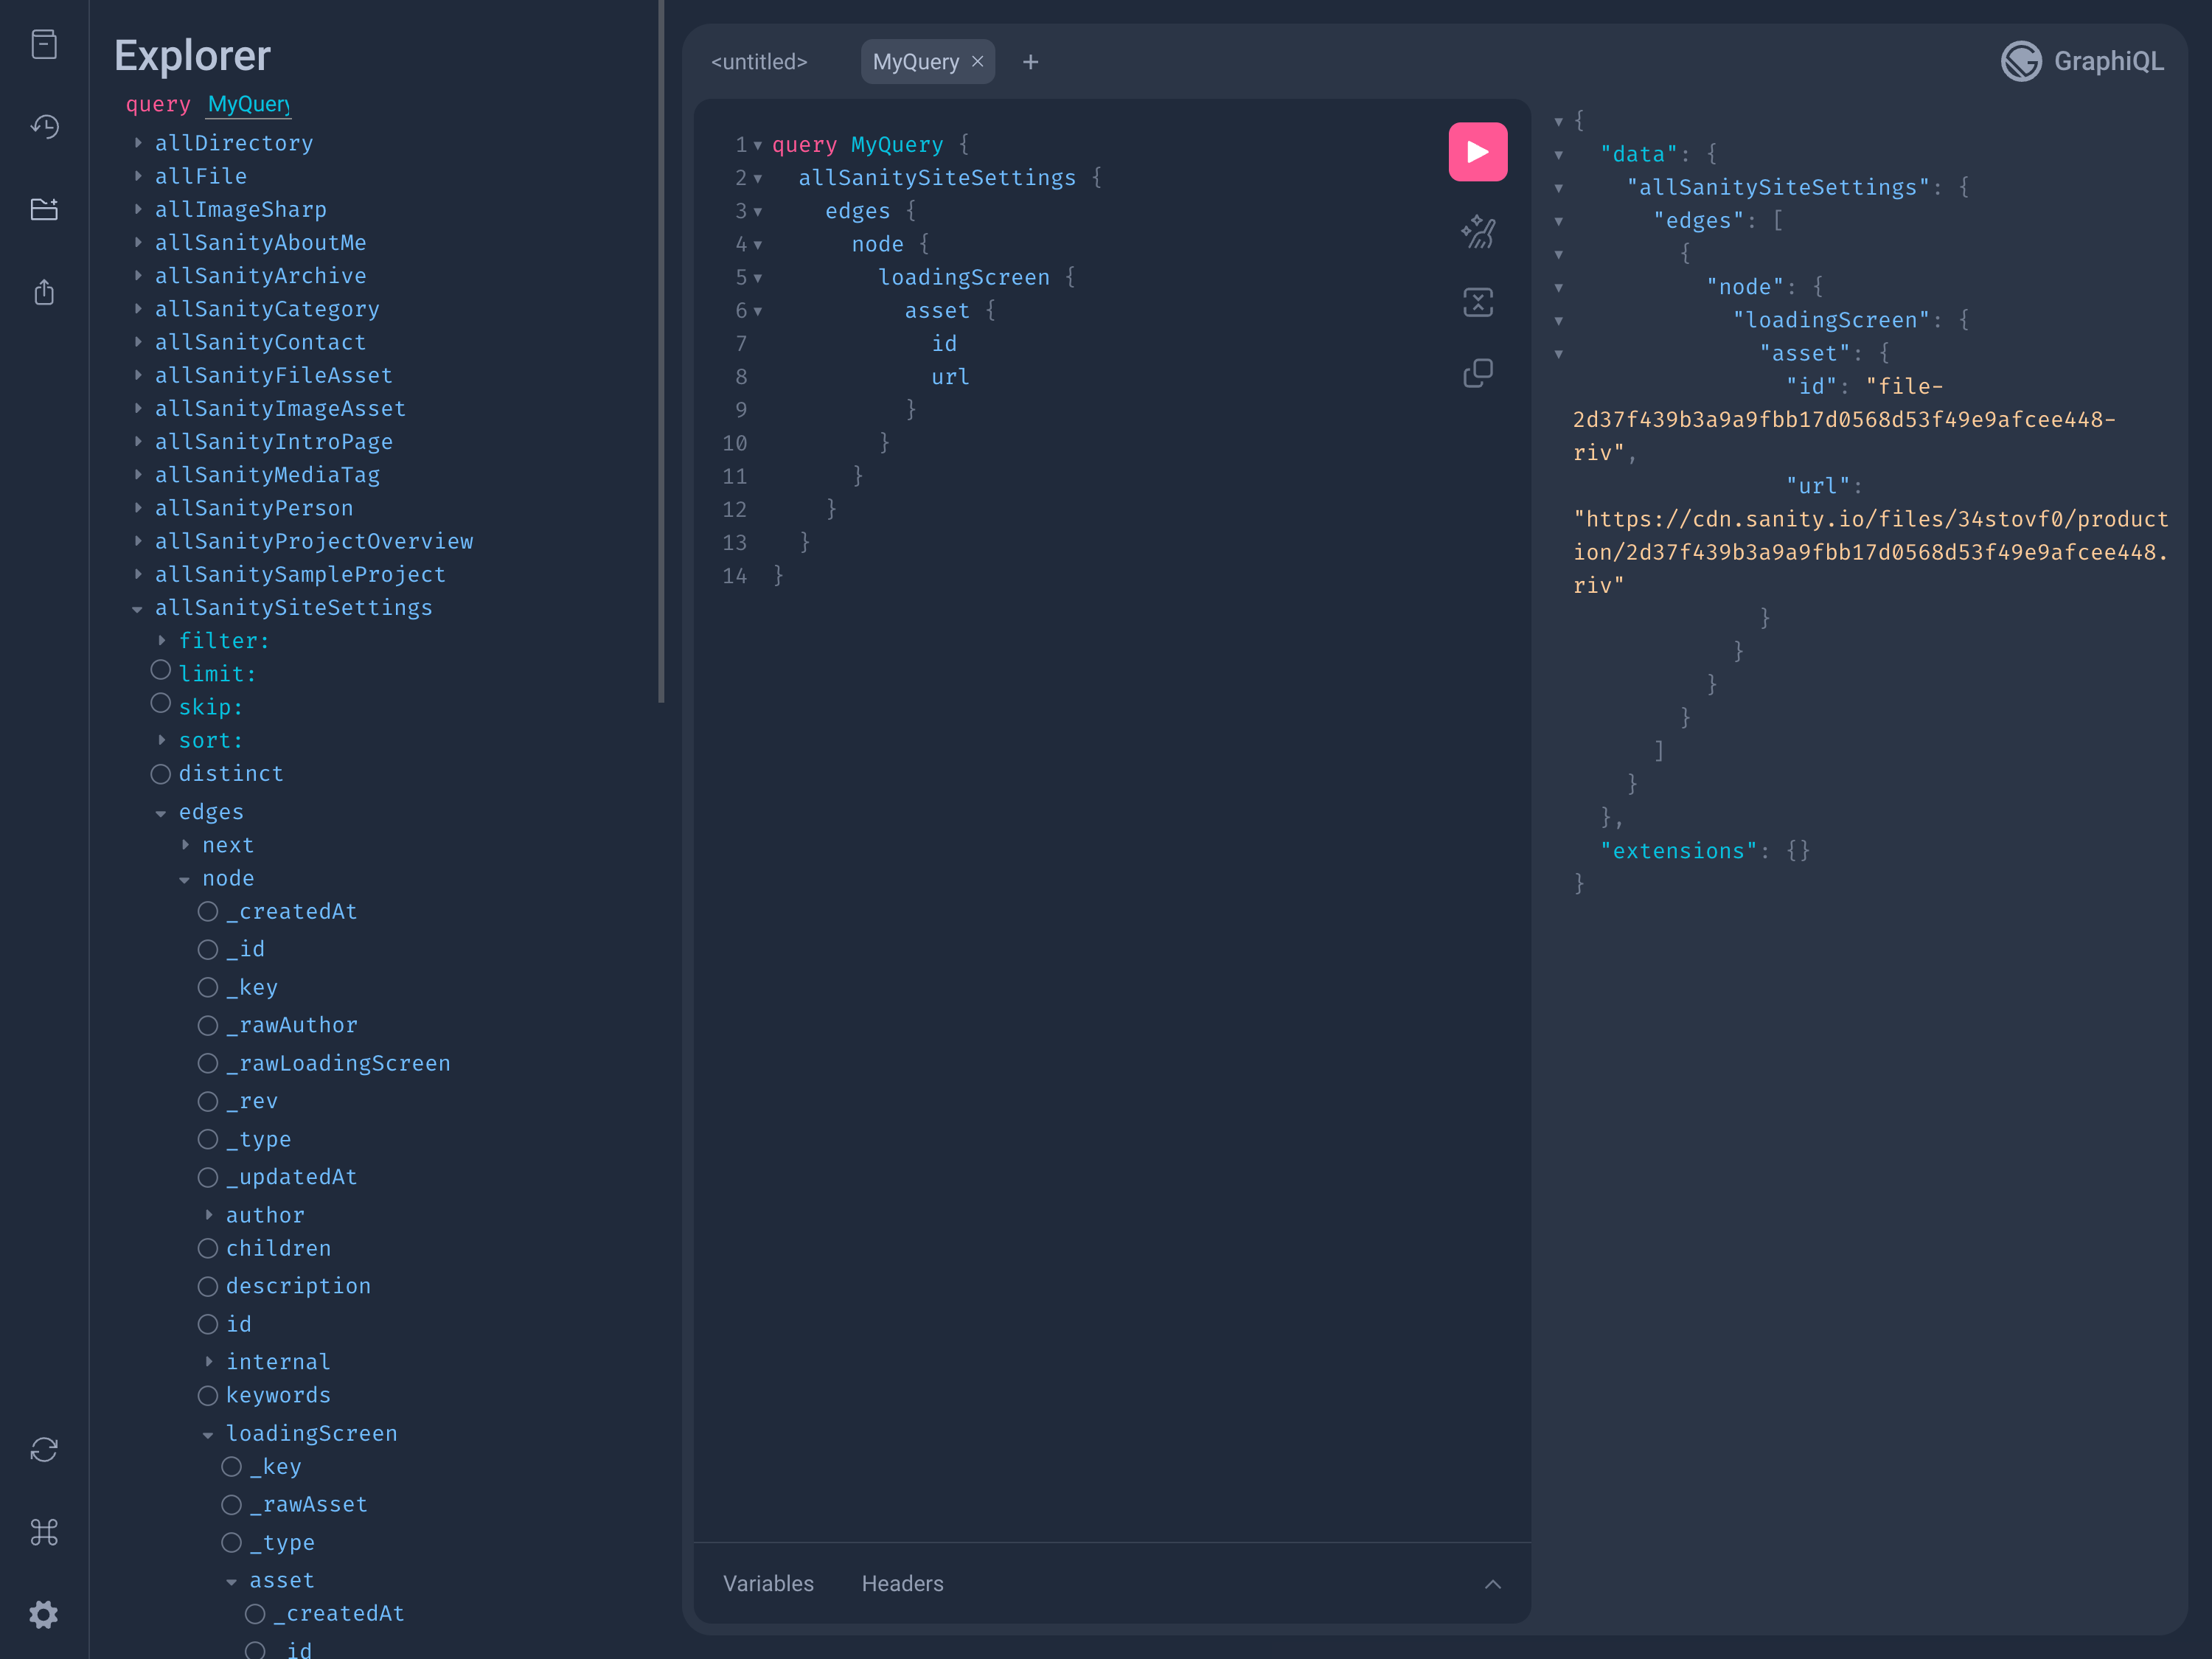
Task: Check the node _createdAt field
Action: tap(208, 912)
